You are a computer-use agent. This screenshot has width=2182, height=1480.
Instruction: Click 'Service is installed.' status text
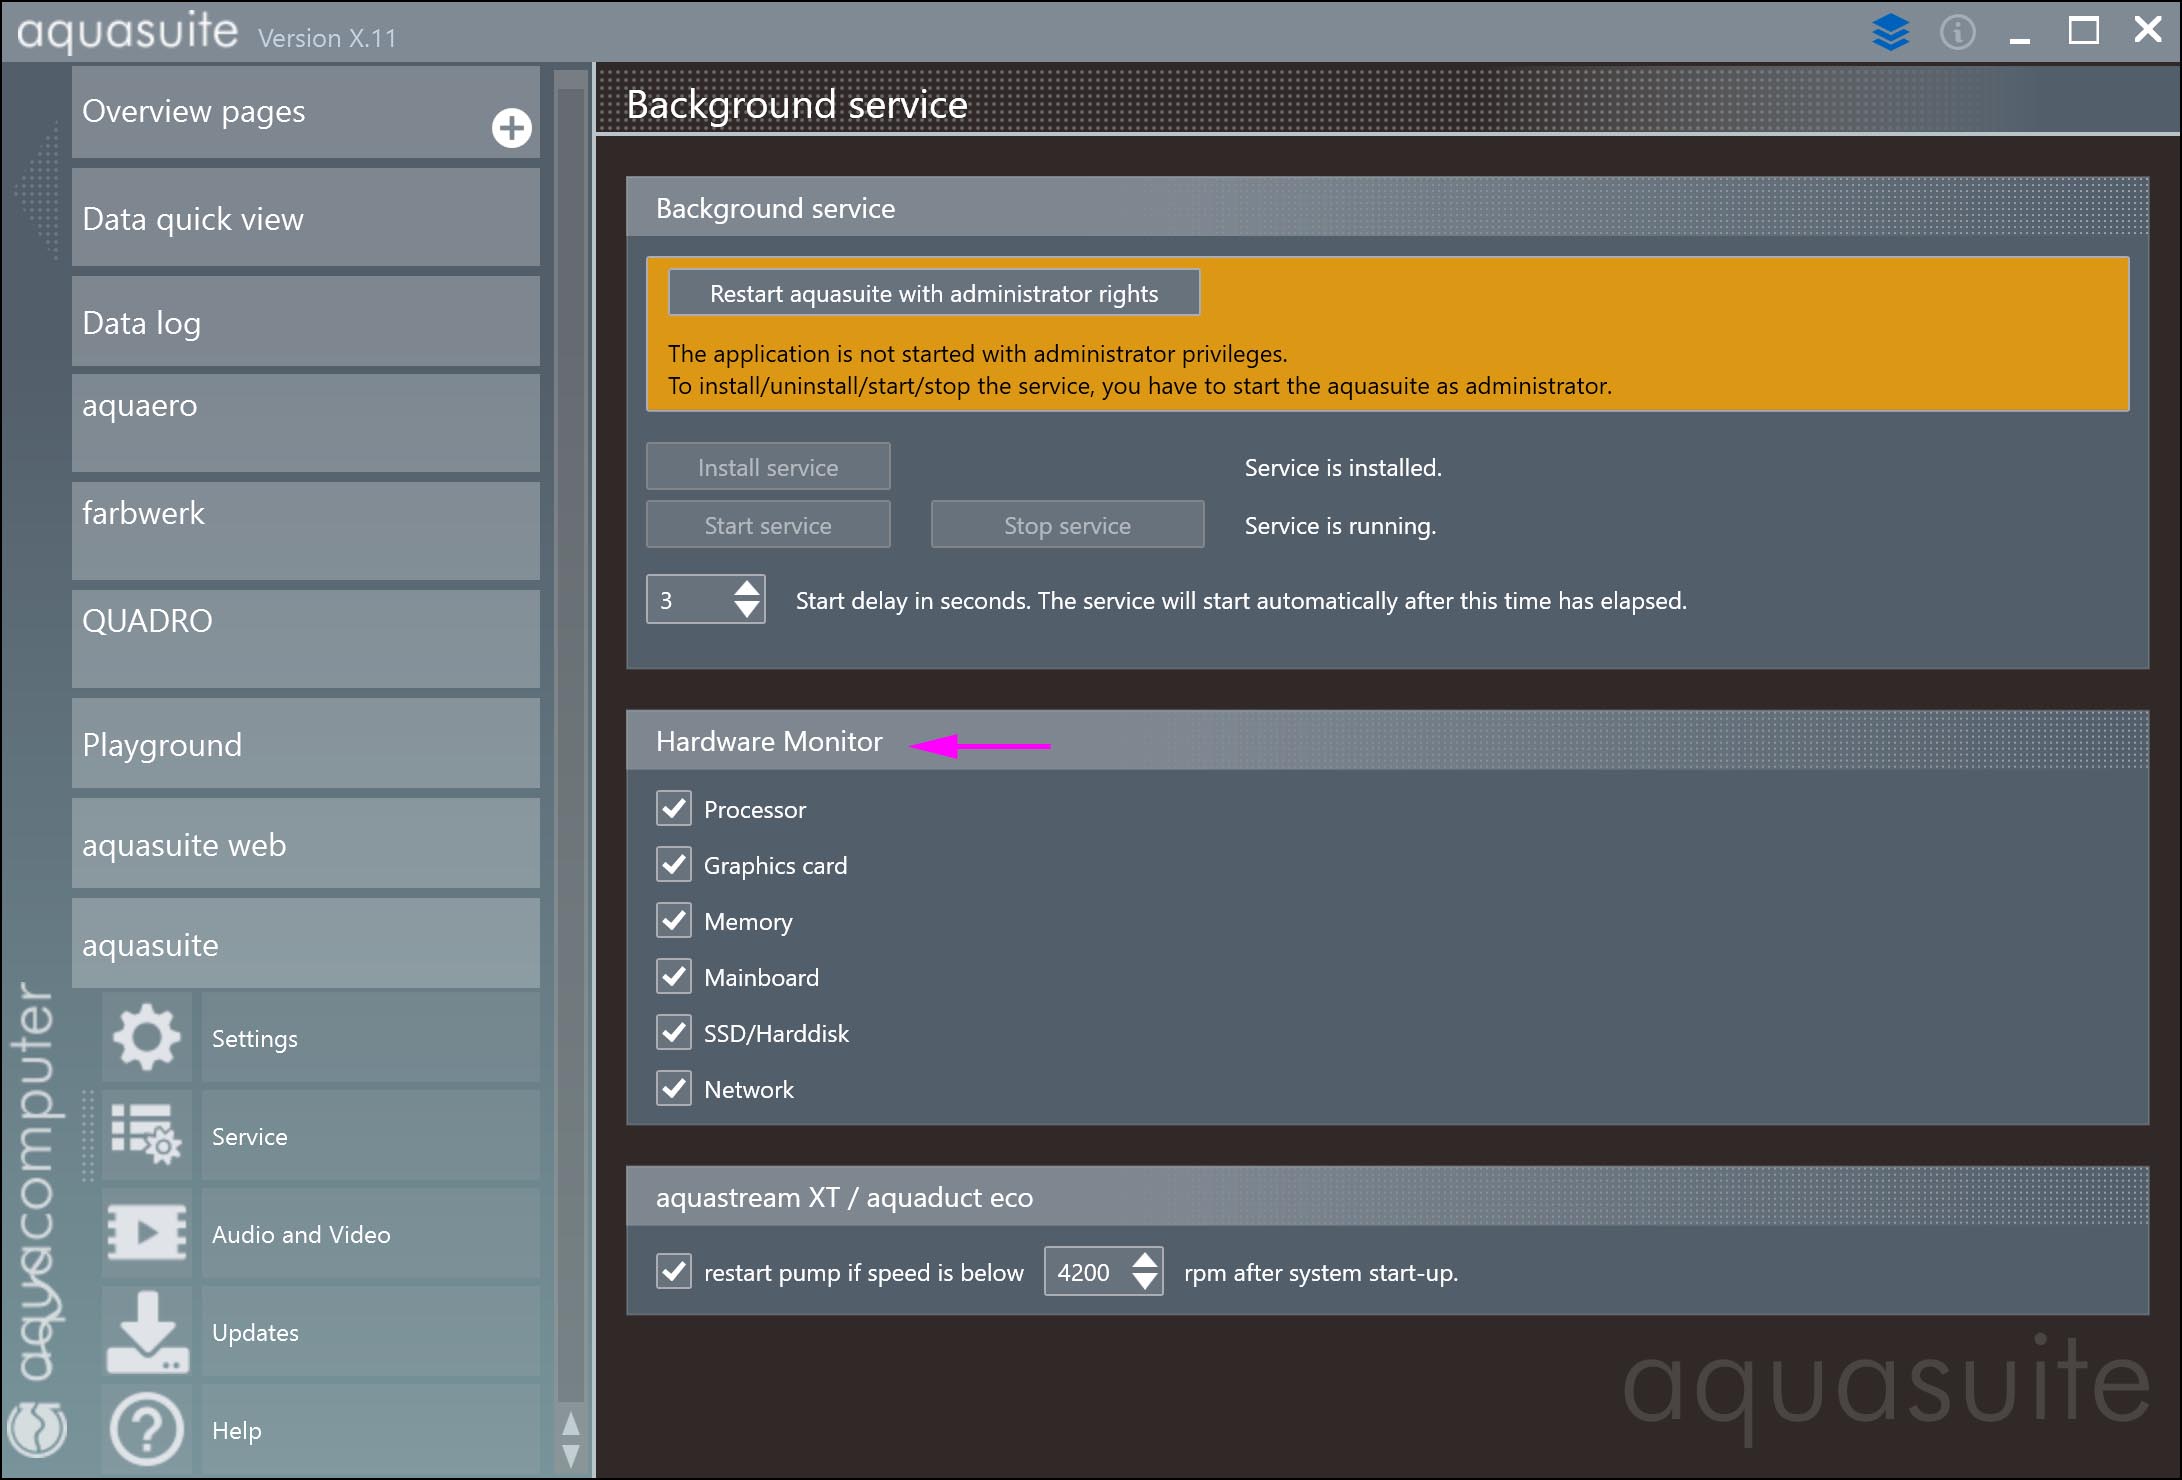click(x=1343, y=468)
